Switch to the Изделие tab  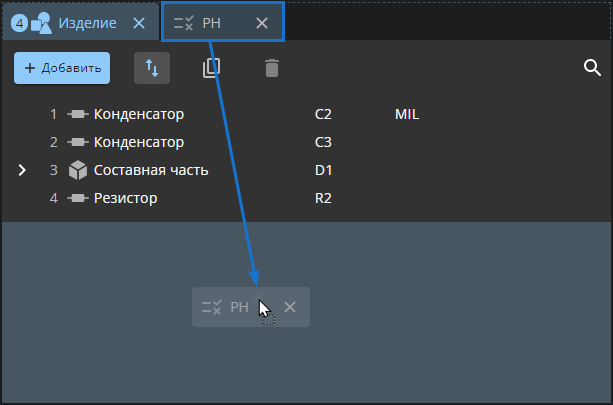[x=81, y=22]
